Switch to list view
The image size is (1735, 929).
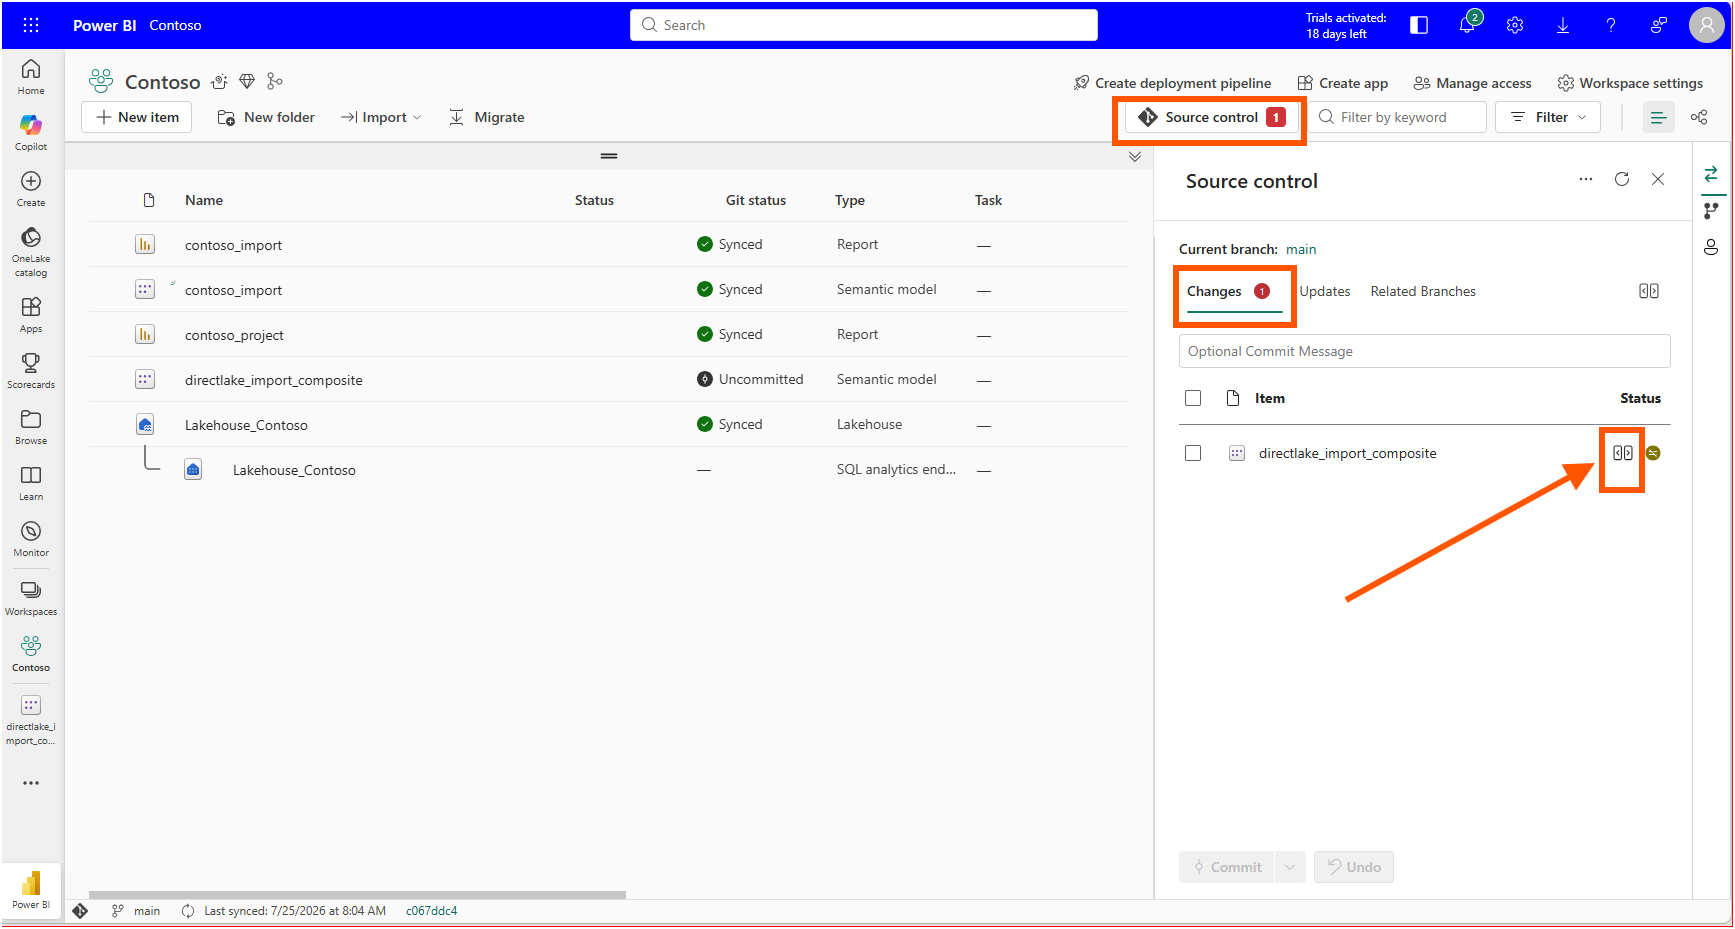pyautogui.click(x=1658, y=117)
